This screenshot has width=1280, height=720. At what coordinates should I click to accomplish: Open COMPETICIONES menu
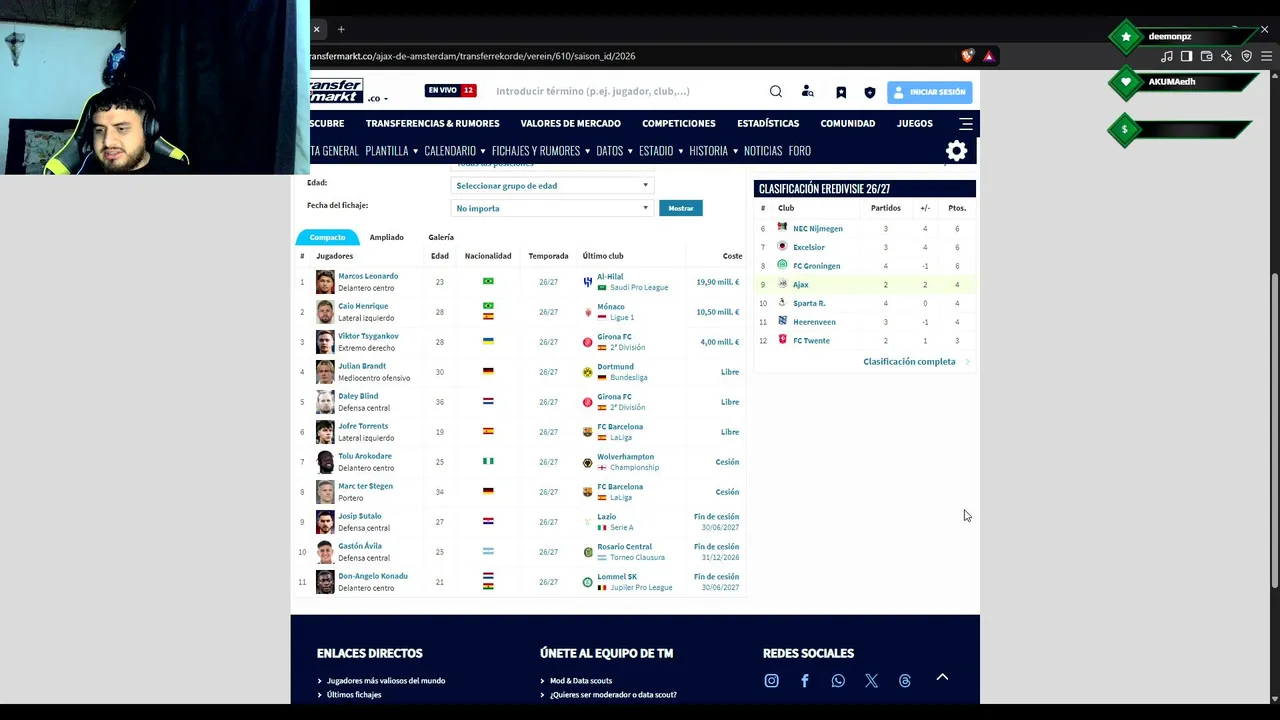[679, 124]
